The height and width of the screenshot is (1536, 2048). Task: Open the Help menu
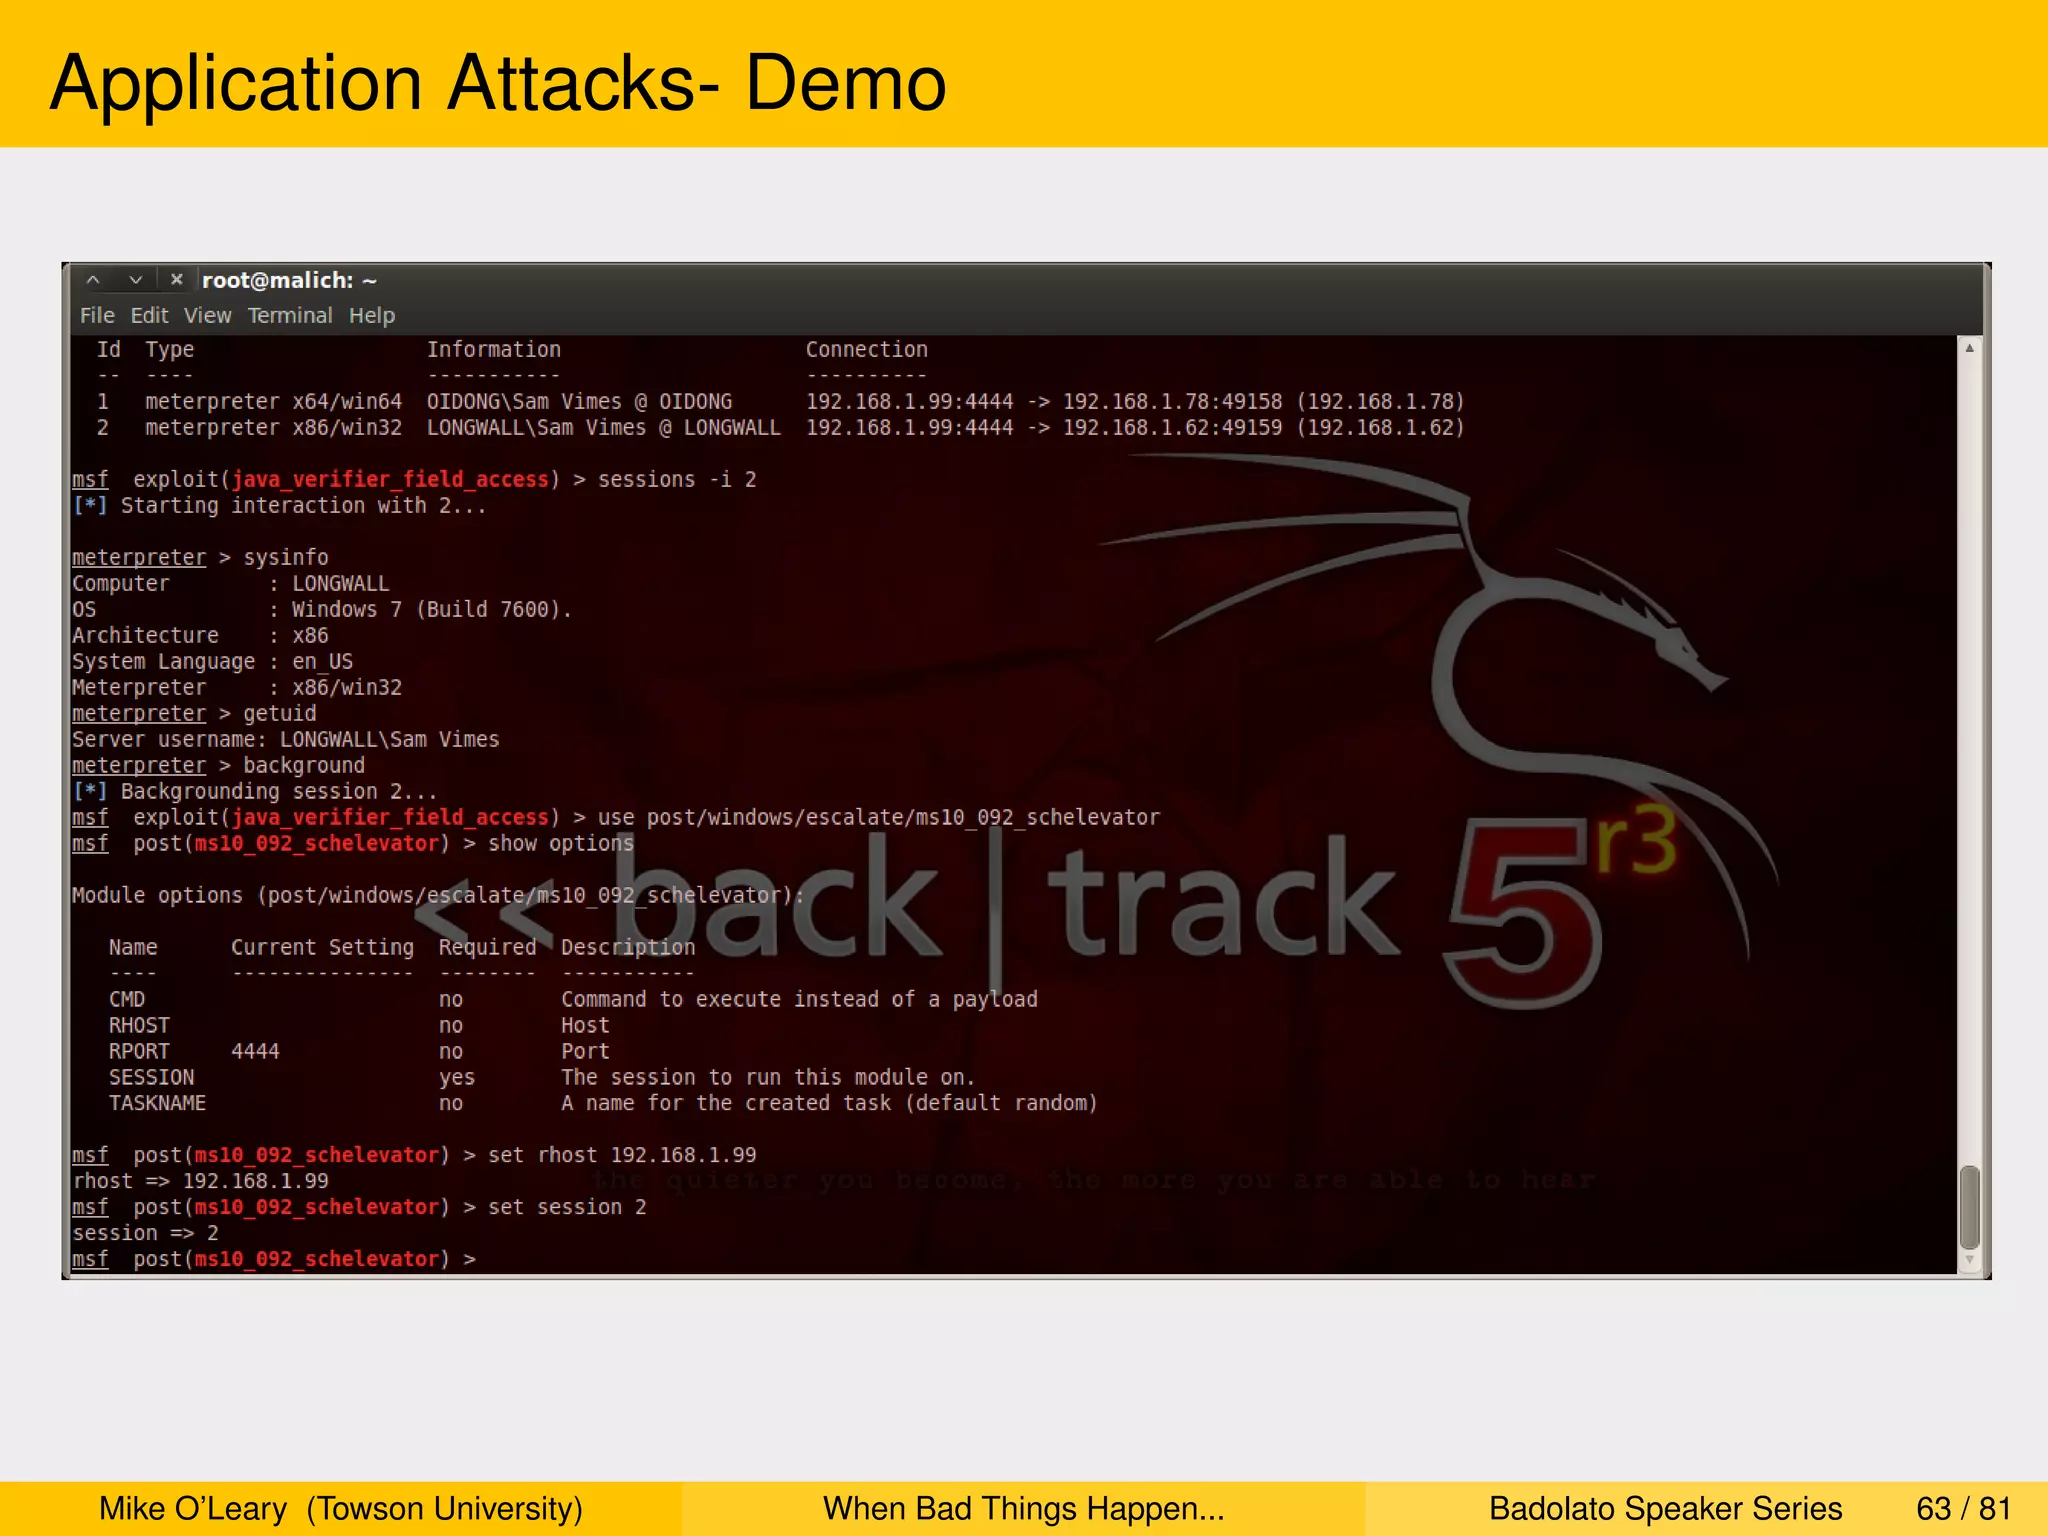(372, 316)
